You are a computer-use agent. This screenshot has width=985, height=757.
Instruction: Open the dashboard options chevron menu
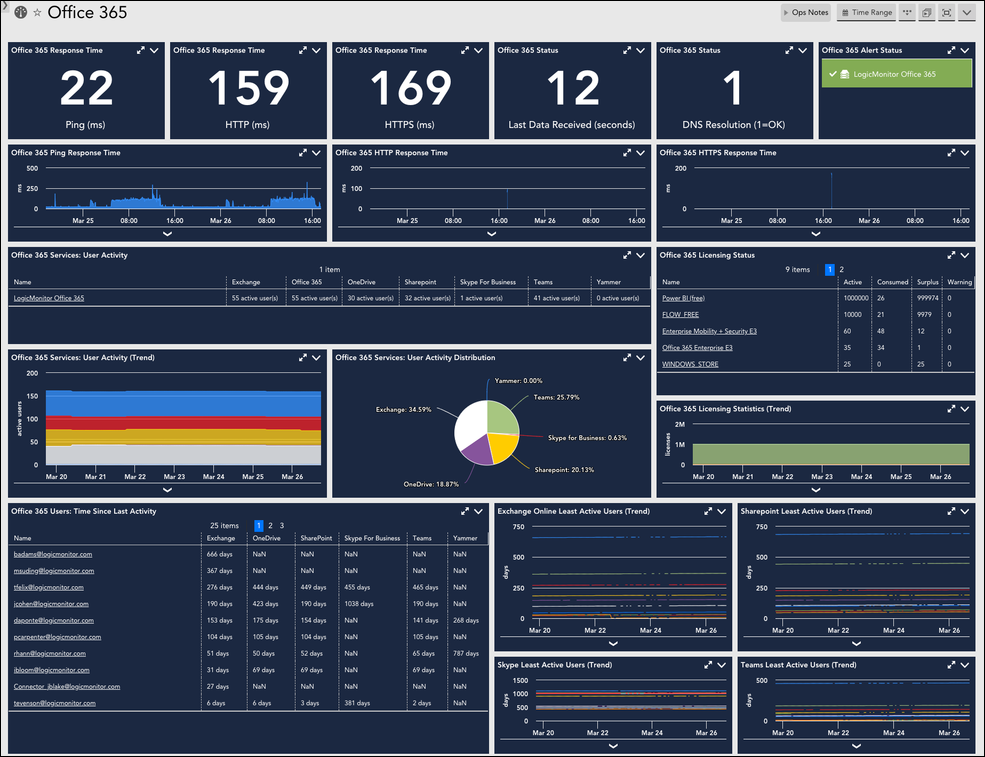pos(967,13)
